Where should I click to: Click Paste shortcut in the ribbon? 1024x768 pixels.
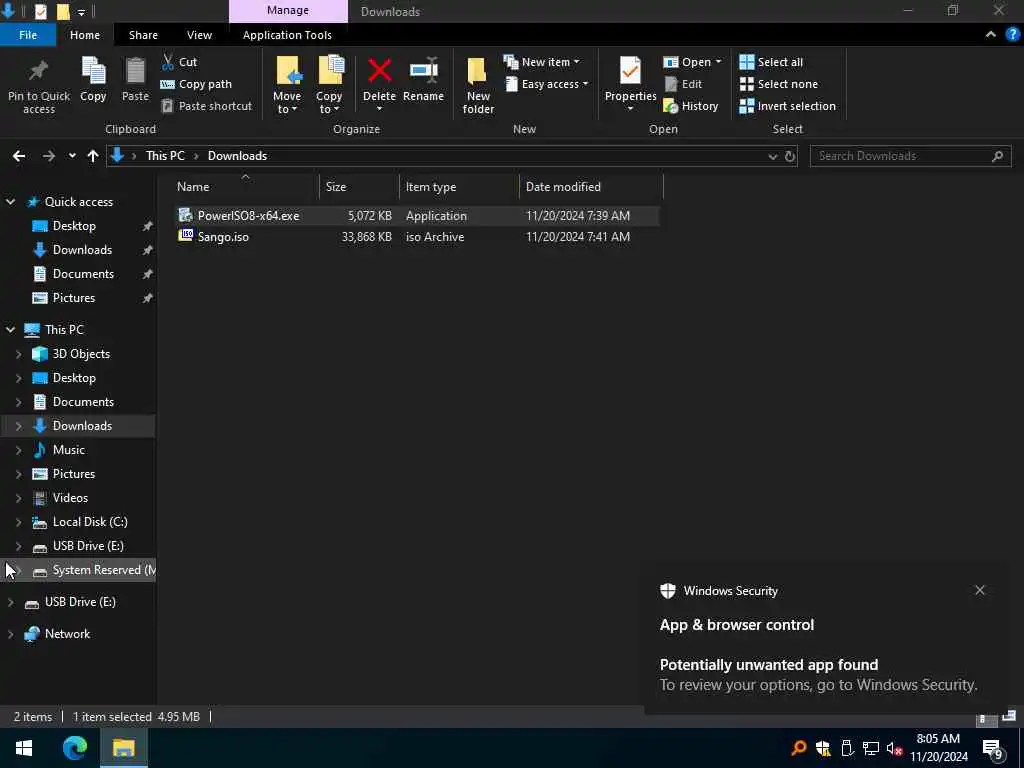coord(206,106)
